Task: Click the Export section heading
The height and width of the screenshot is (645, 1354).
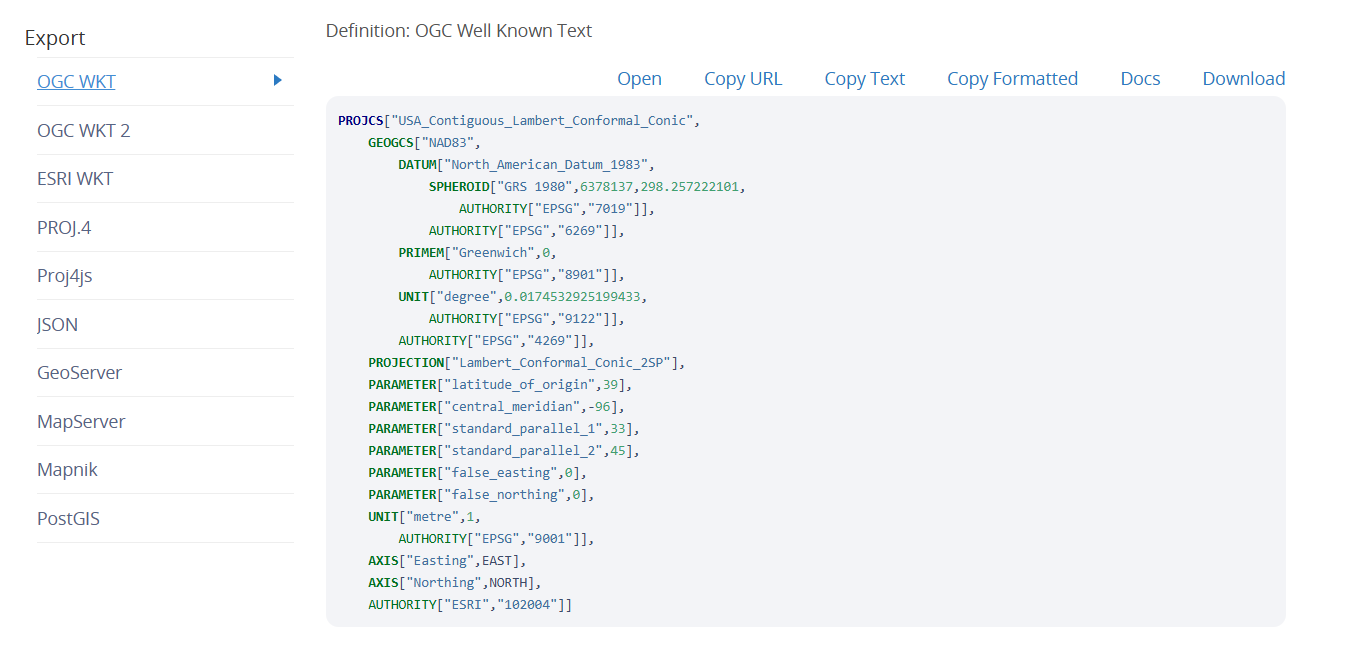Action: pos(55,38)
